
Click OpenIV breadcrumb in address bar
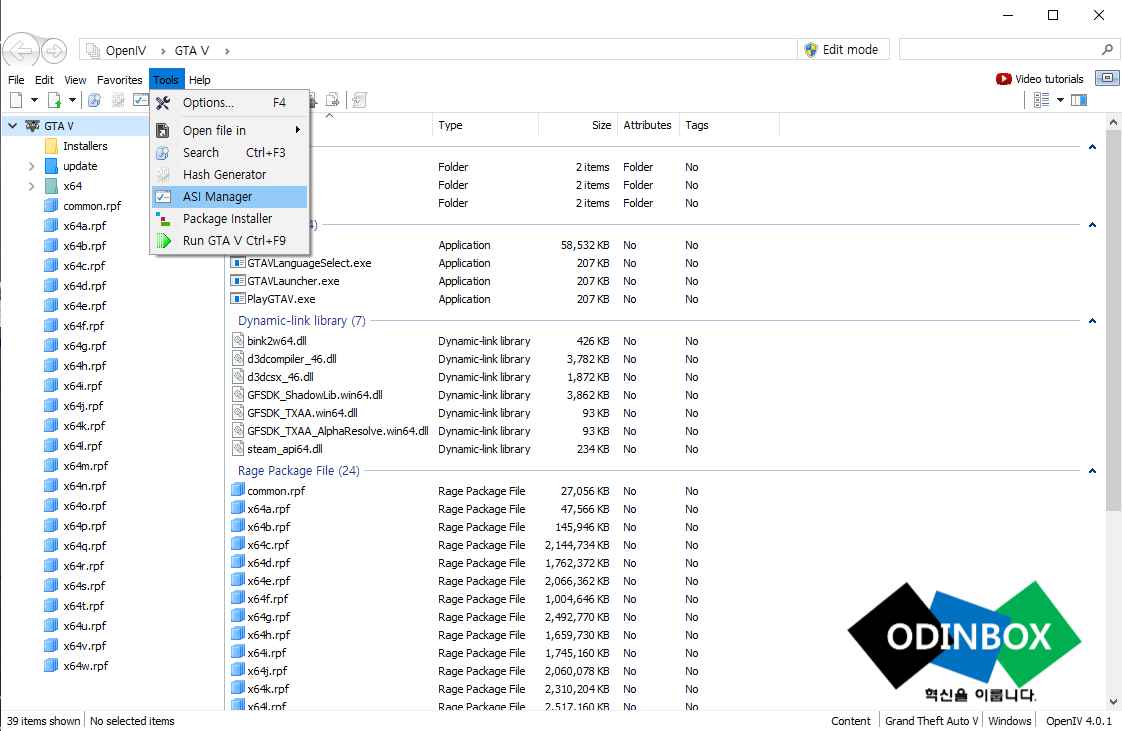(x=126, y=51)
